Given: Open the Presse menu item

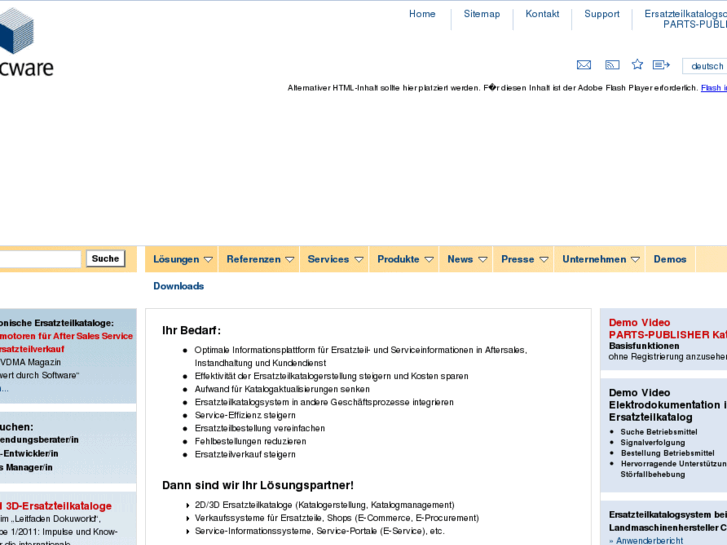Looking at the screenshot, I should pos(517,259).
